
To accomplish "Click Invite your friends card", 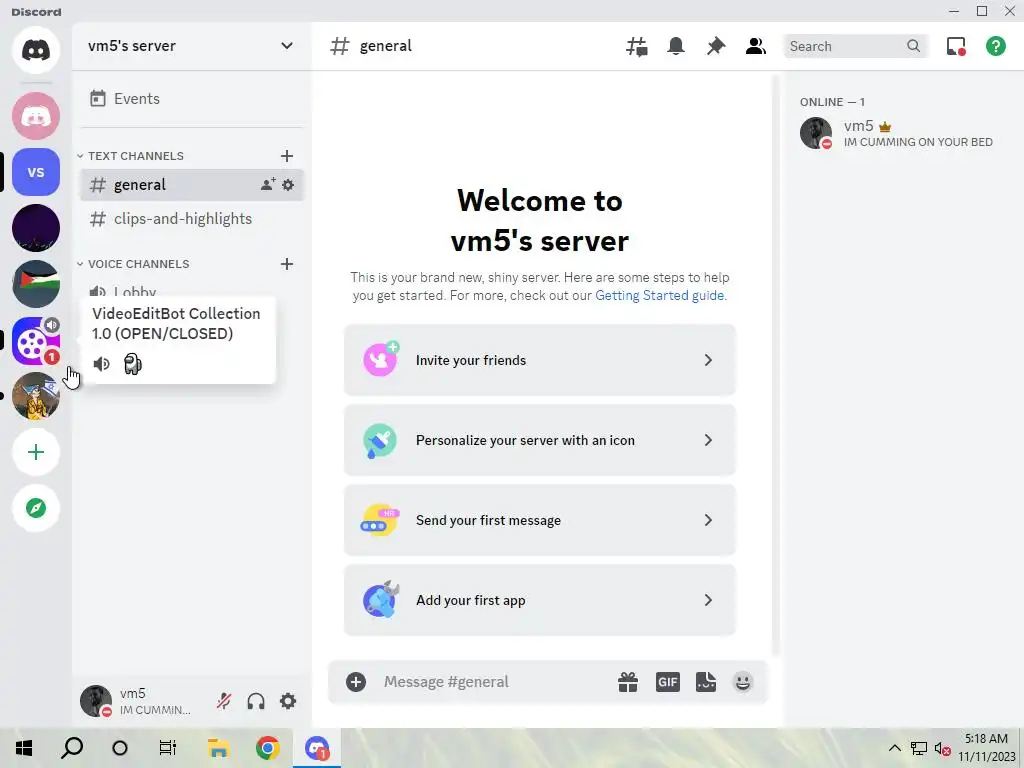I will [x=539, y=360].
